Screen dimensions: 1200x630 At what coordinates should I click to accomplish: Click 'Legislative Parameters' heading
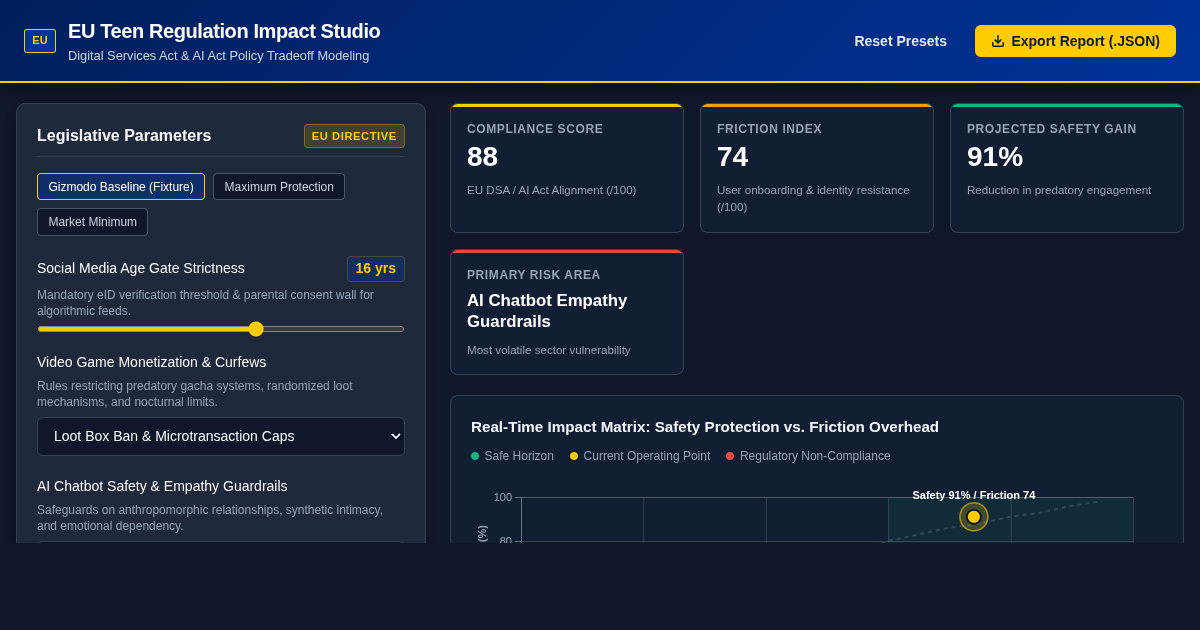[124, 136]
